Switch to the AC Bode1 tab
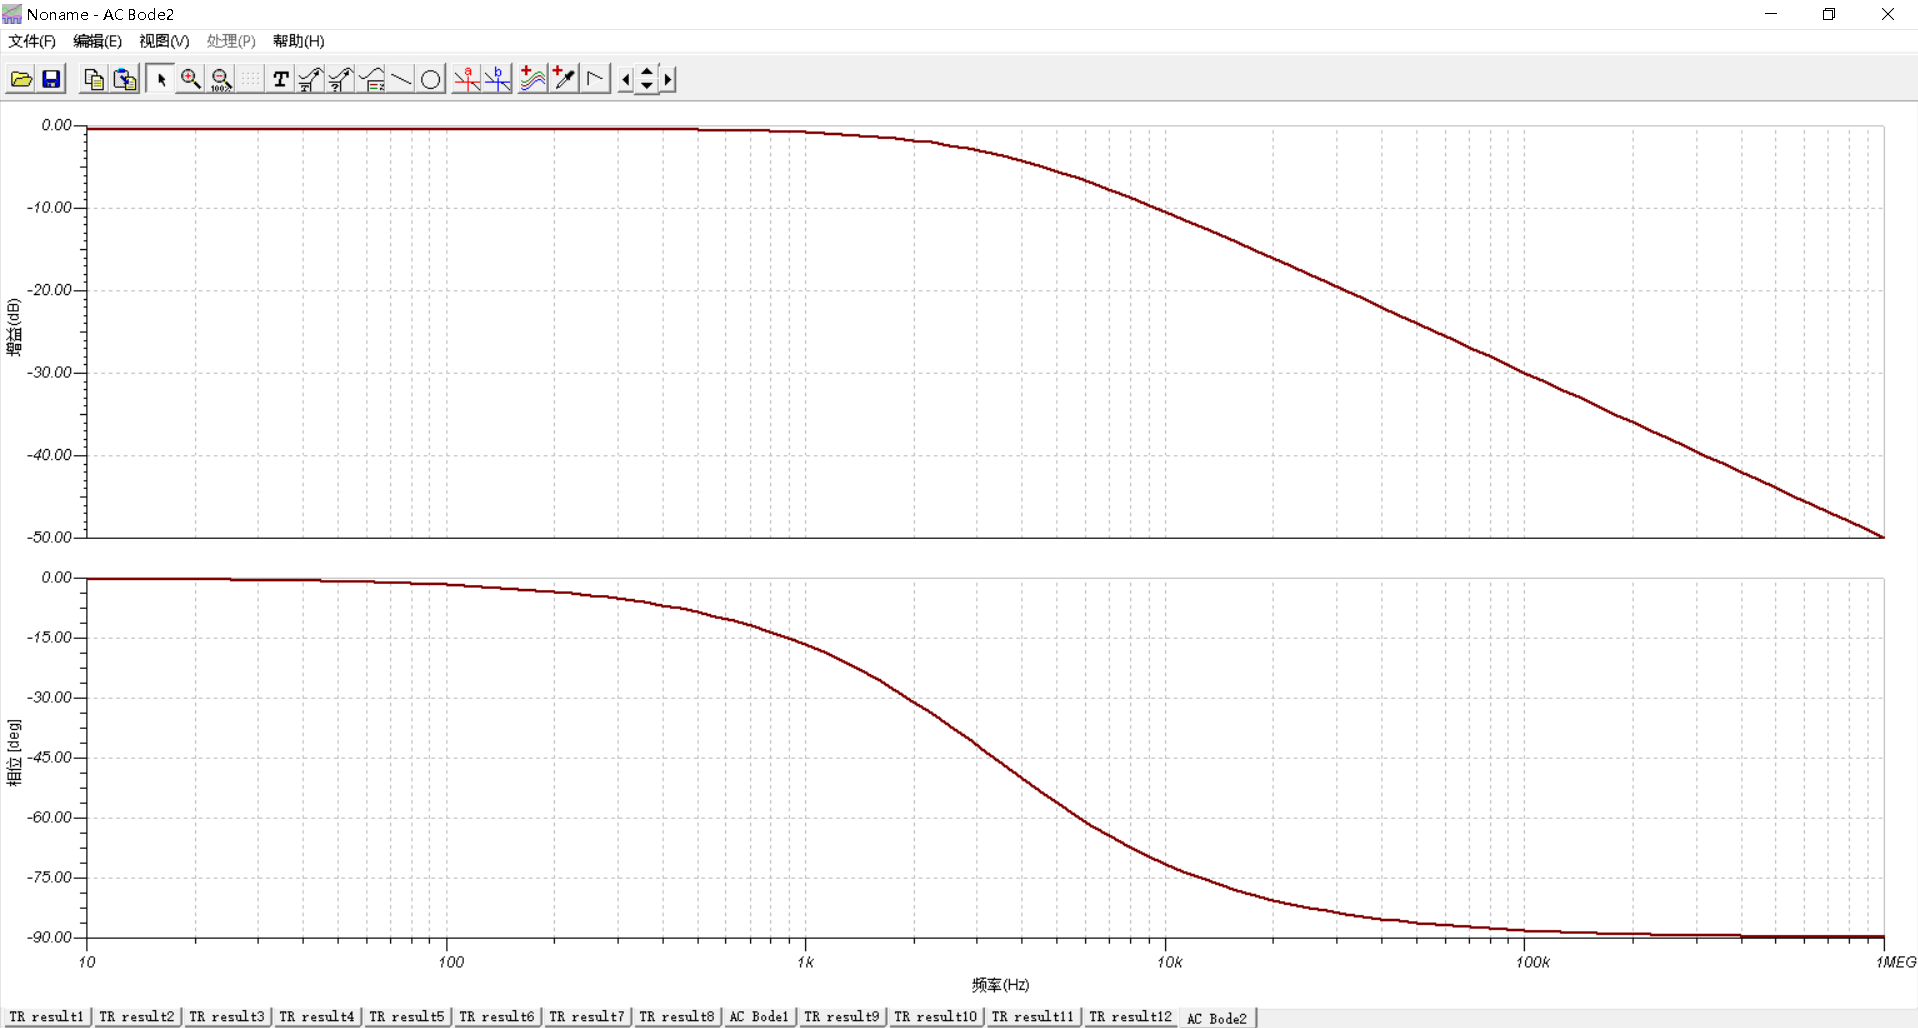Viewport: 1918px width, 1028px height. (759, 1017)
